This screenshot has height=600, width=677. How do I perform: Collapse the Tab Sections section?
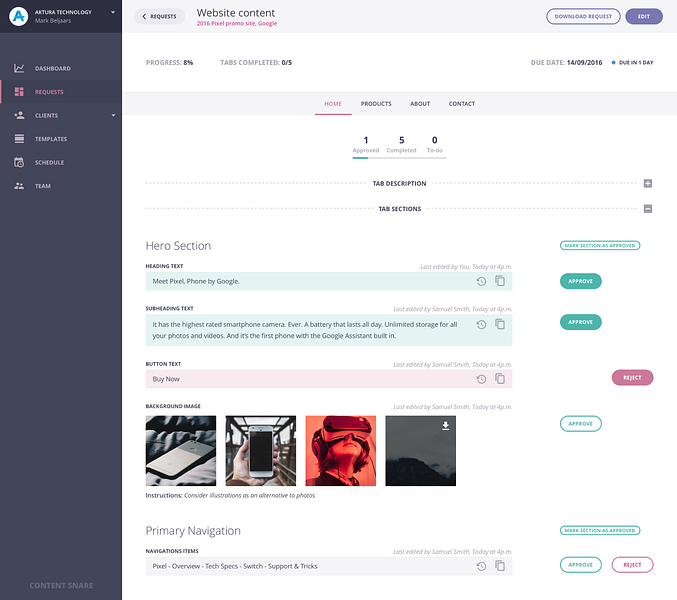coord(648,209)
